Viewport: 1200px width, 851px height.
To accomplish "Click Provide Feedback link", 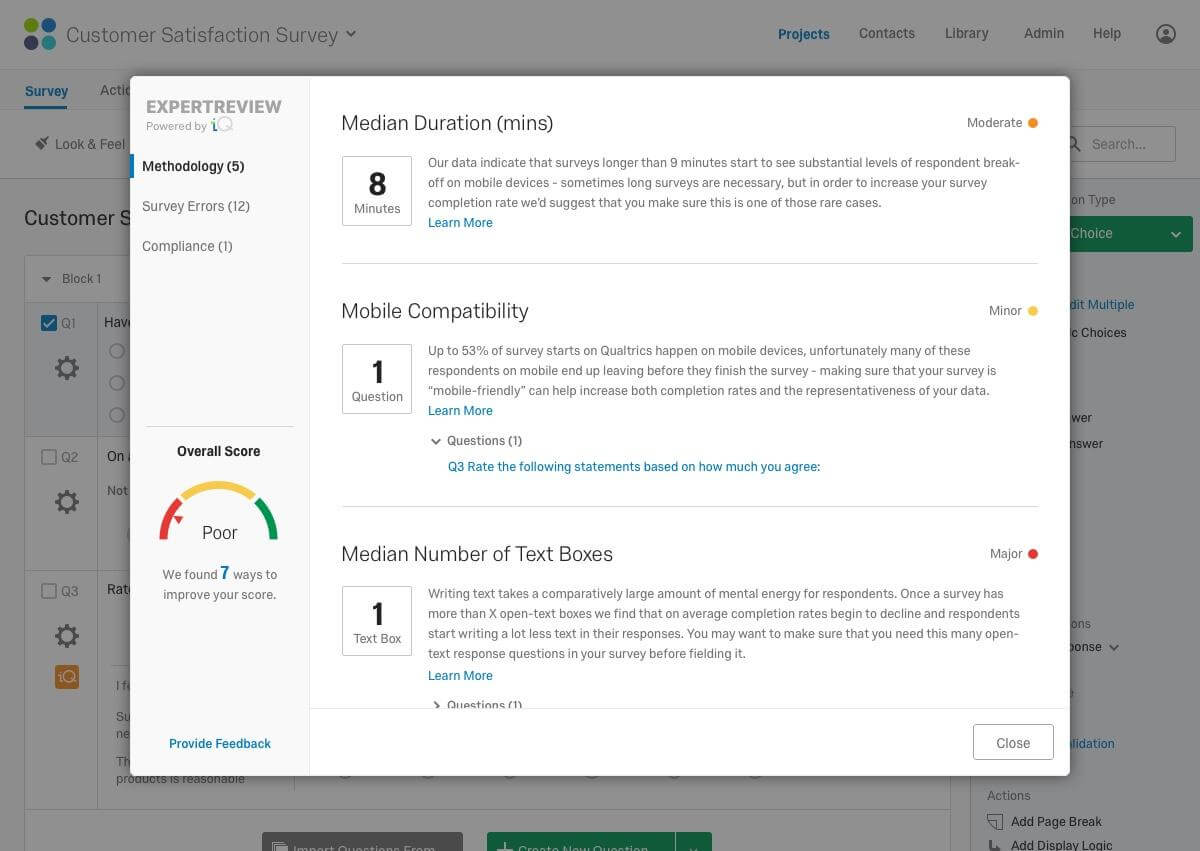I will [220, 743].
